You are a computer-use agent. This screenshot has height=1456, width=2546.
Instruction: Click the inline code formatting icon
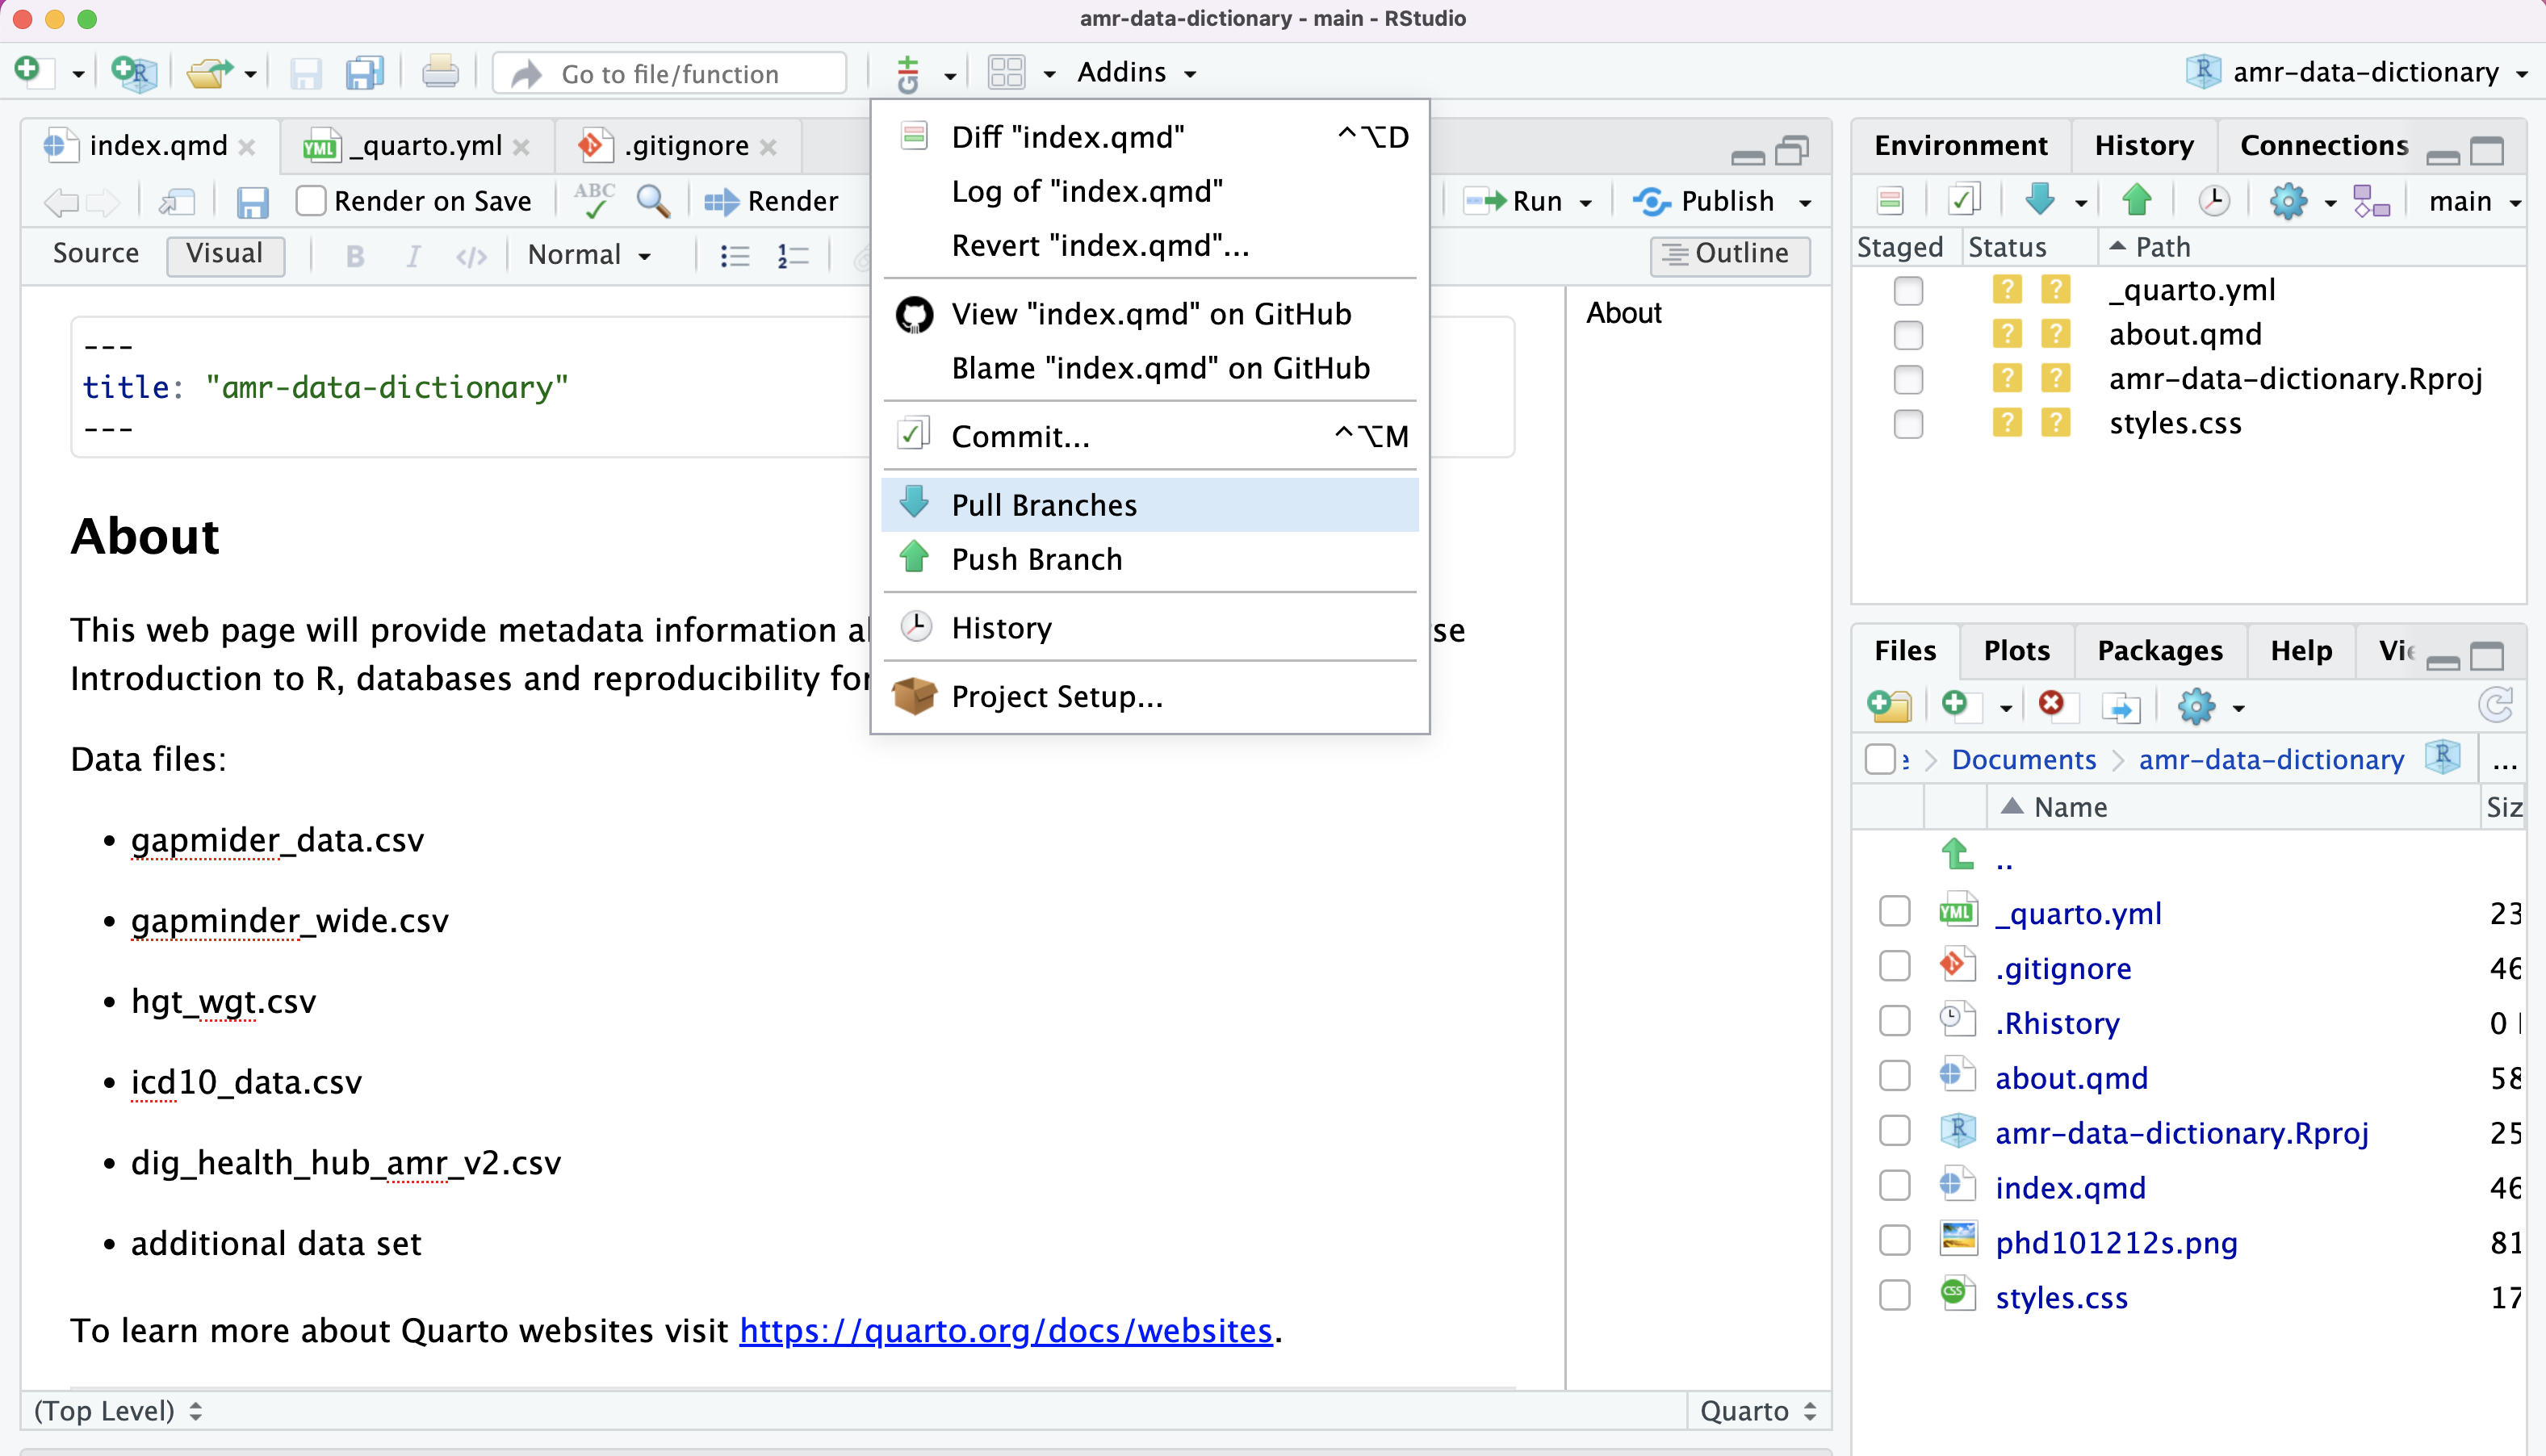(x=471, y=256)
